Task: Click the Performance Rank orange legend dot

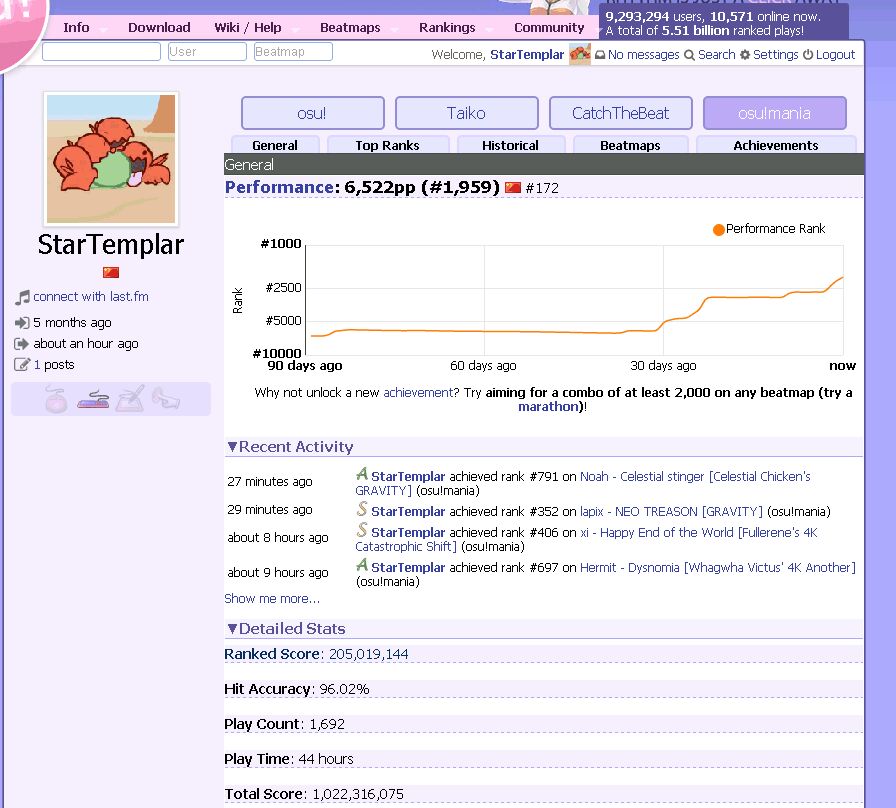Action: point(719,230)
